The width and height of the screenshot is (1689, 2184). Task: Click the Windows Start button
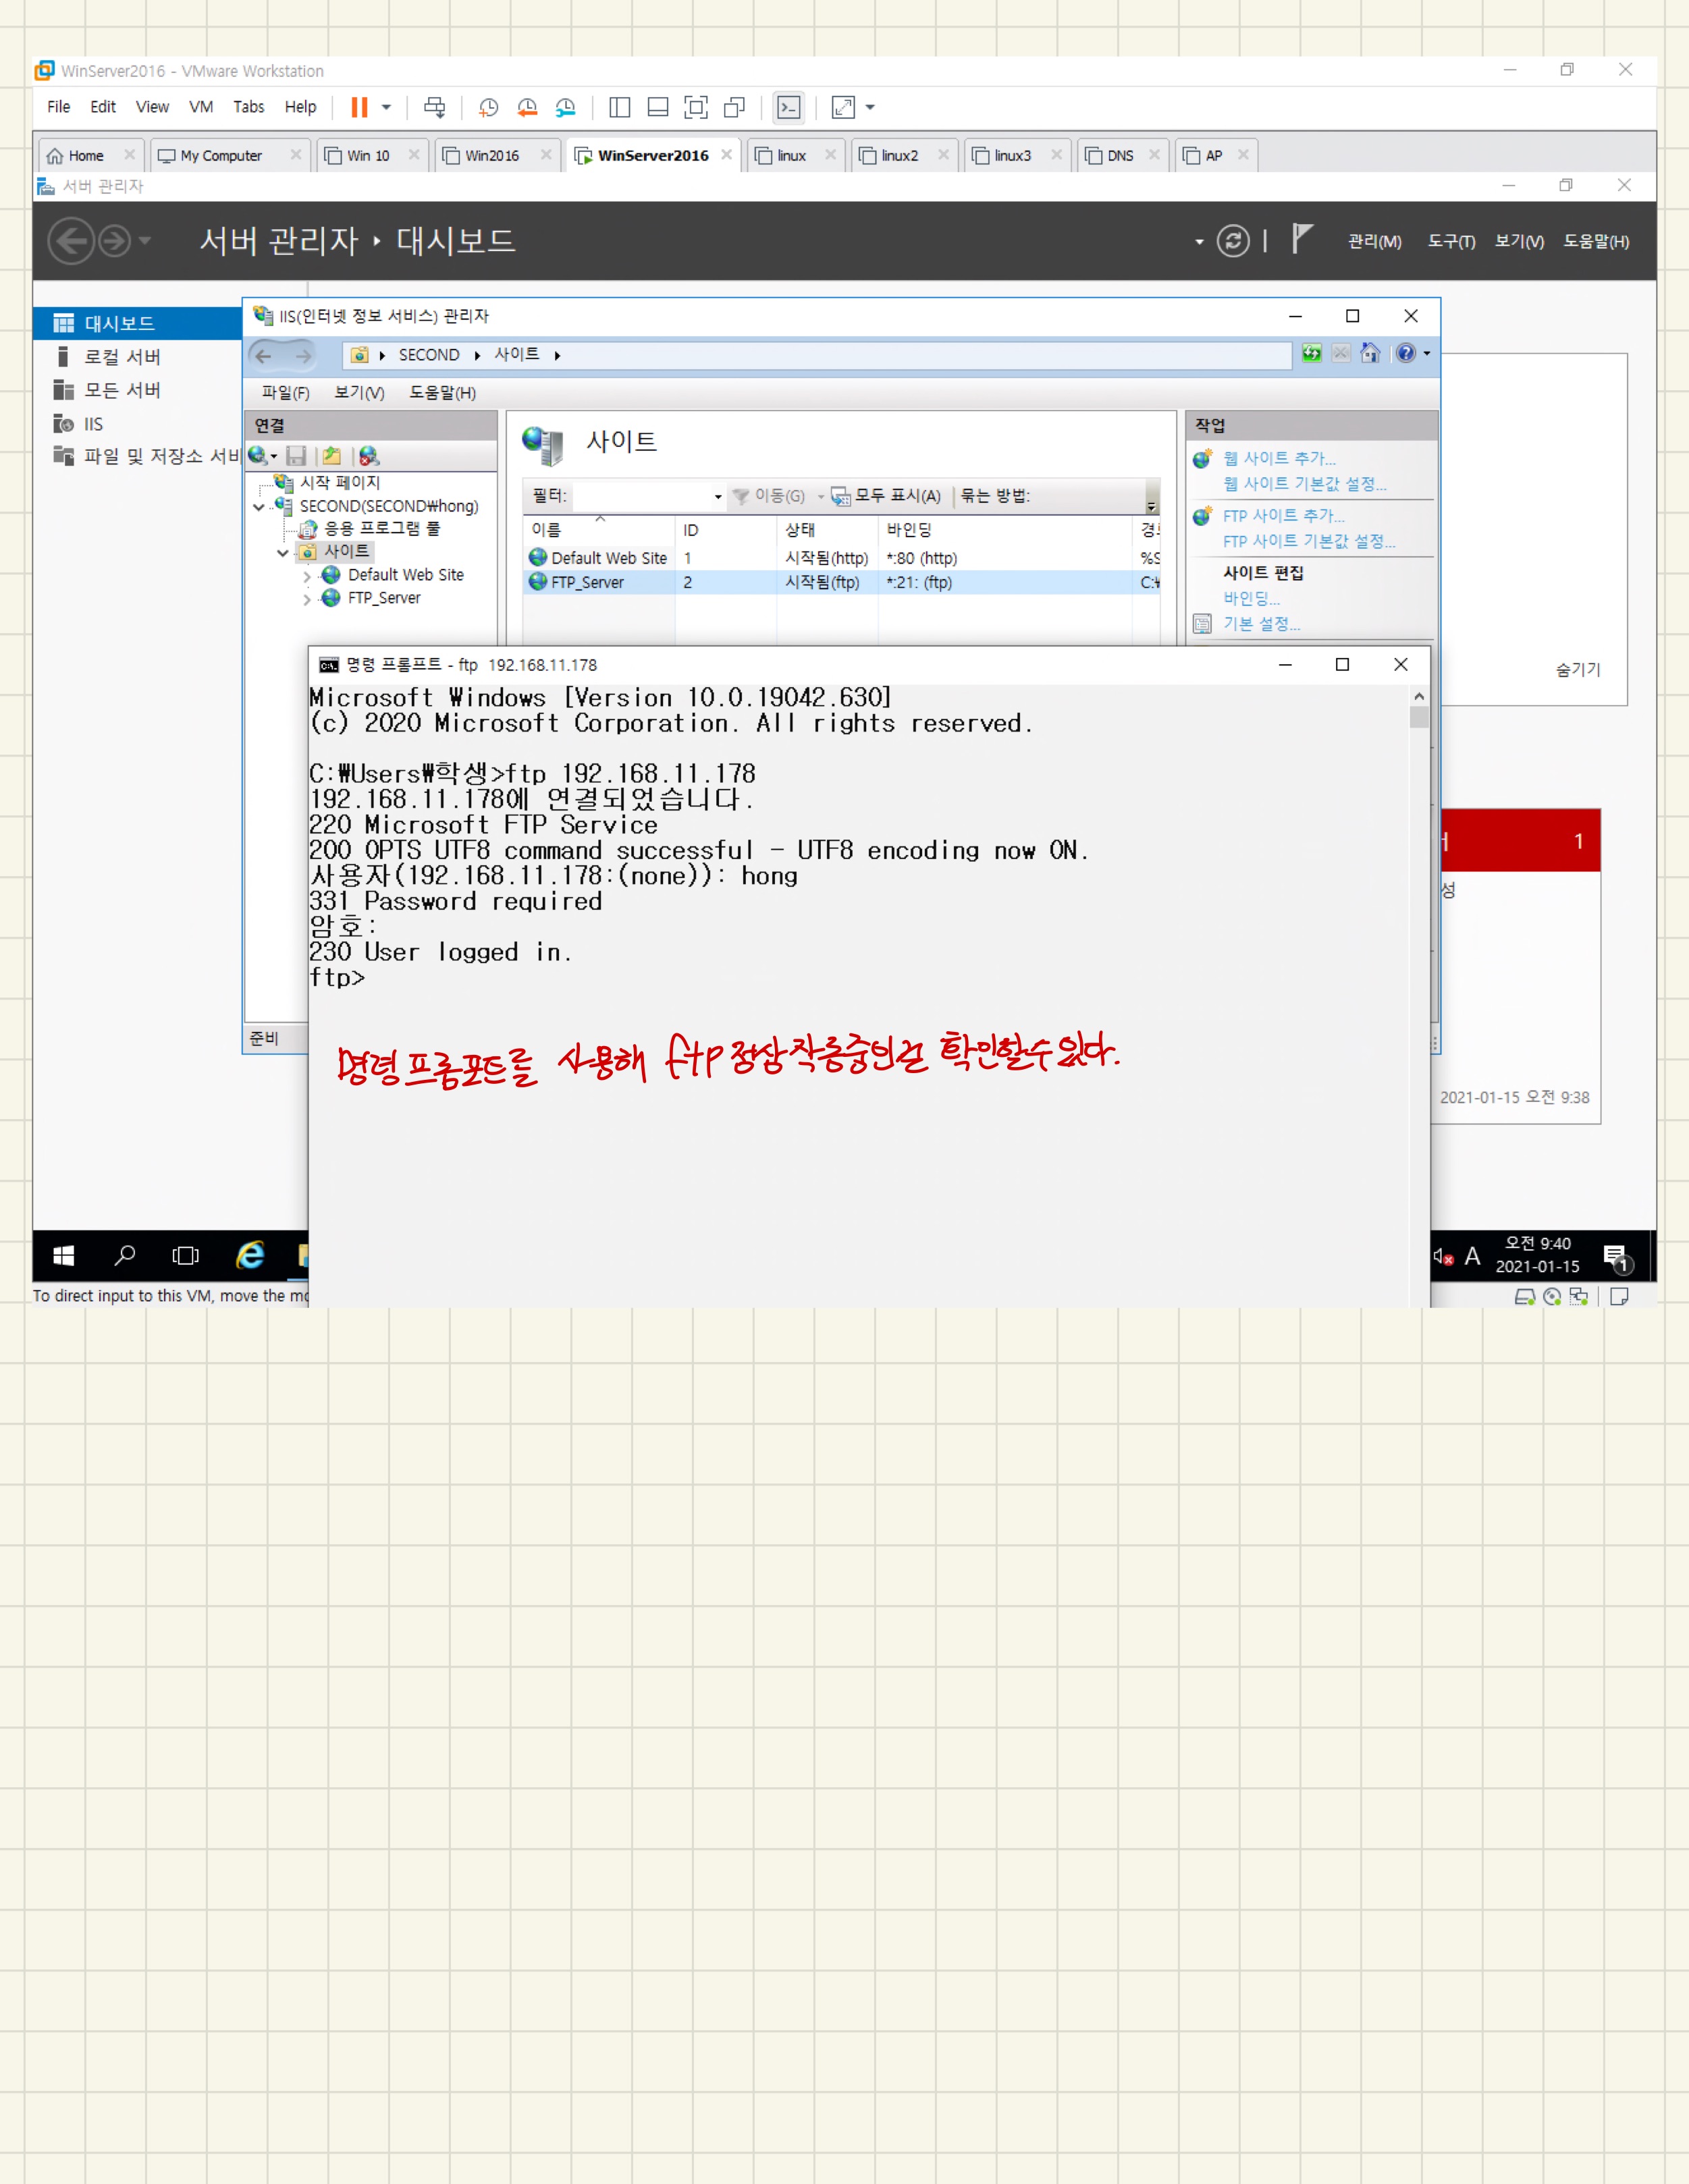point(63,1256)
